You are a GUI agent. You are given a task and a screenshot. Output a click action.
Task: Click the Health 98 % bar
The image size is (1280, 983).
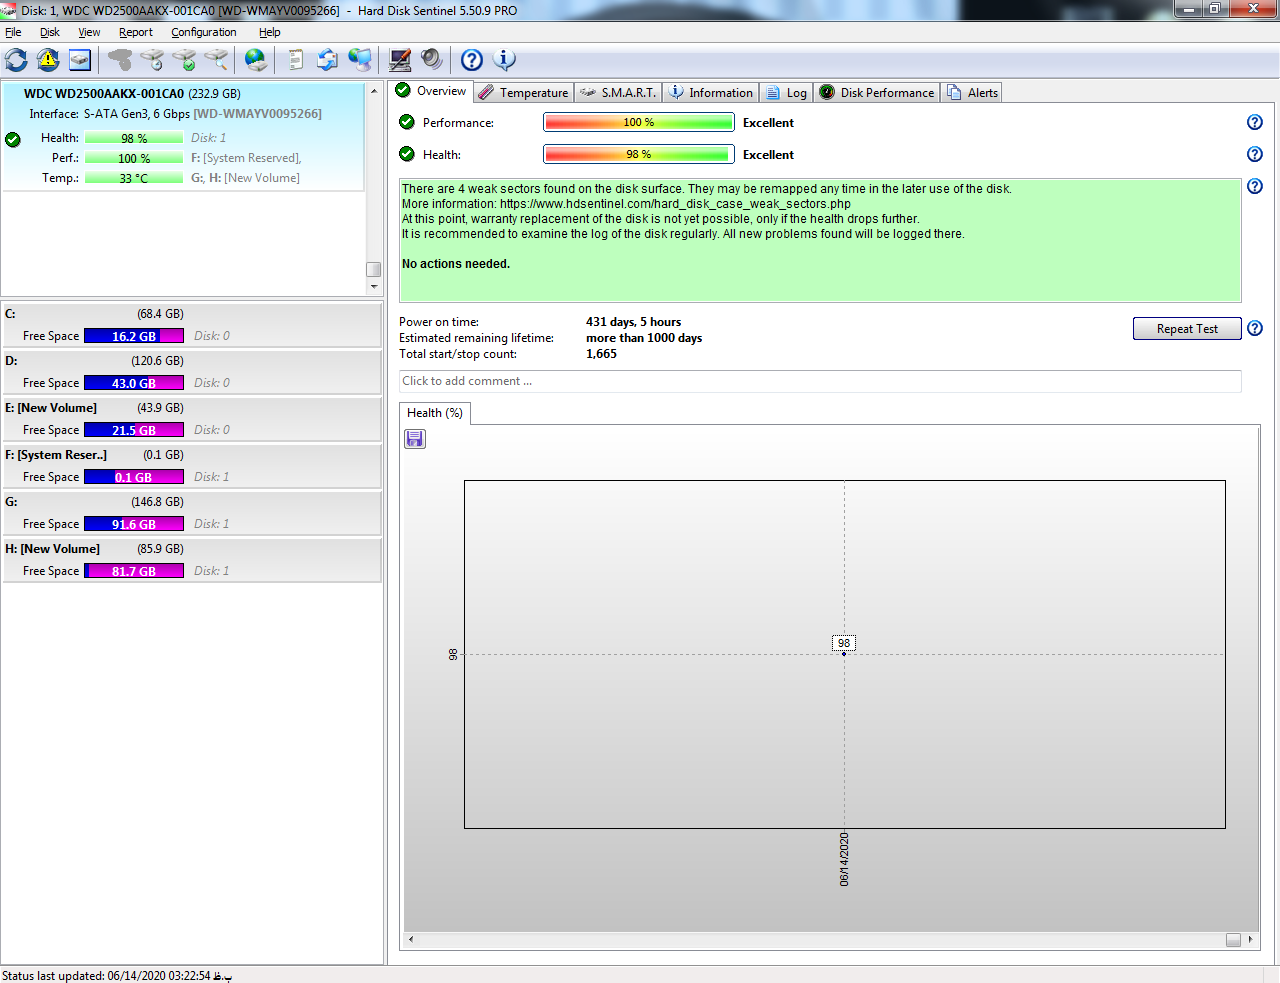tap(638, 154)
